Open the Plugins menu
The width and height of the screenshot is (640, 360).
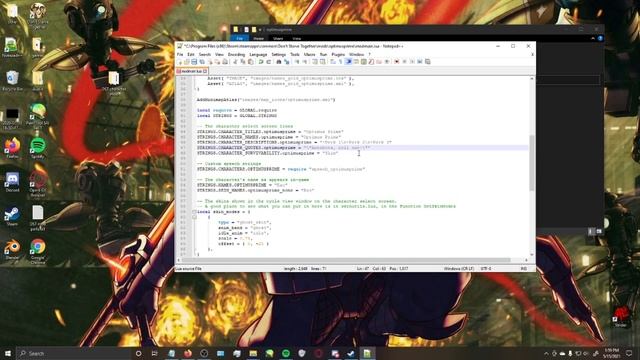click(x=338, y=54)
